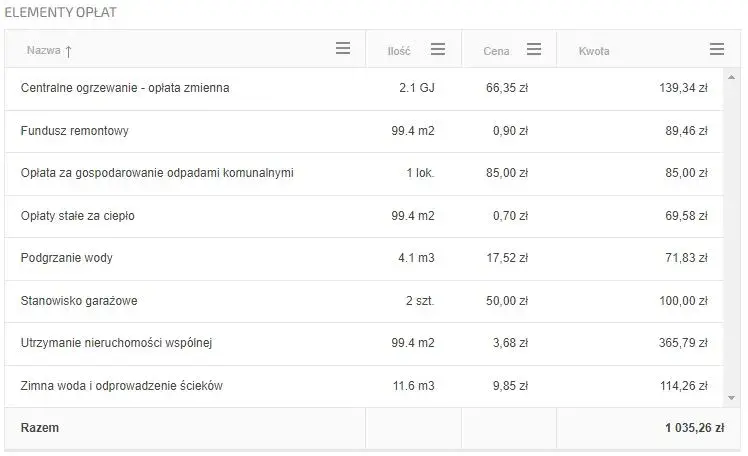Viewport: 748px width, 456px height.
Task: Open the Kwota column menu icon
Action: pyautogui.click(x=717, y=49)
